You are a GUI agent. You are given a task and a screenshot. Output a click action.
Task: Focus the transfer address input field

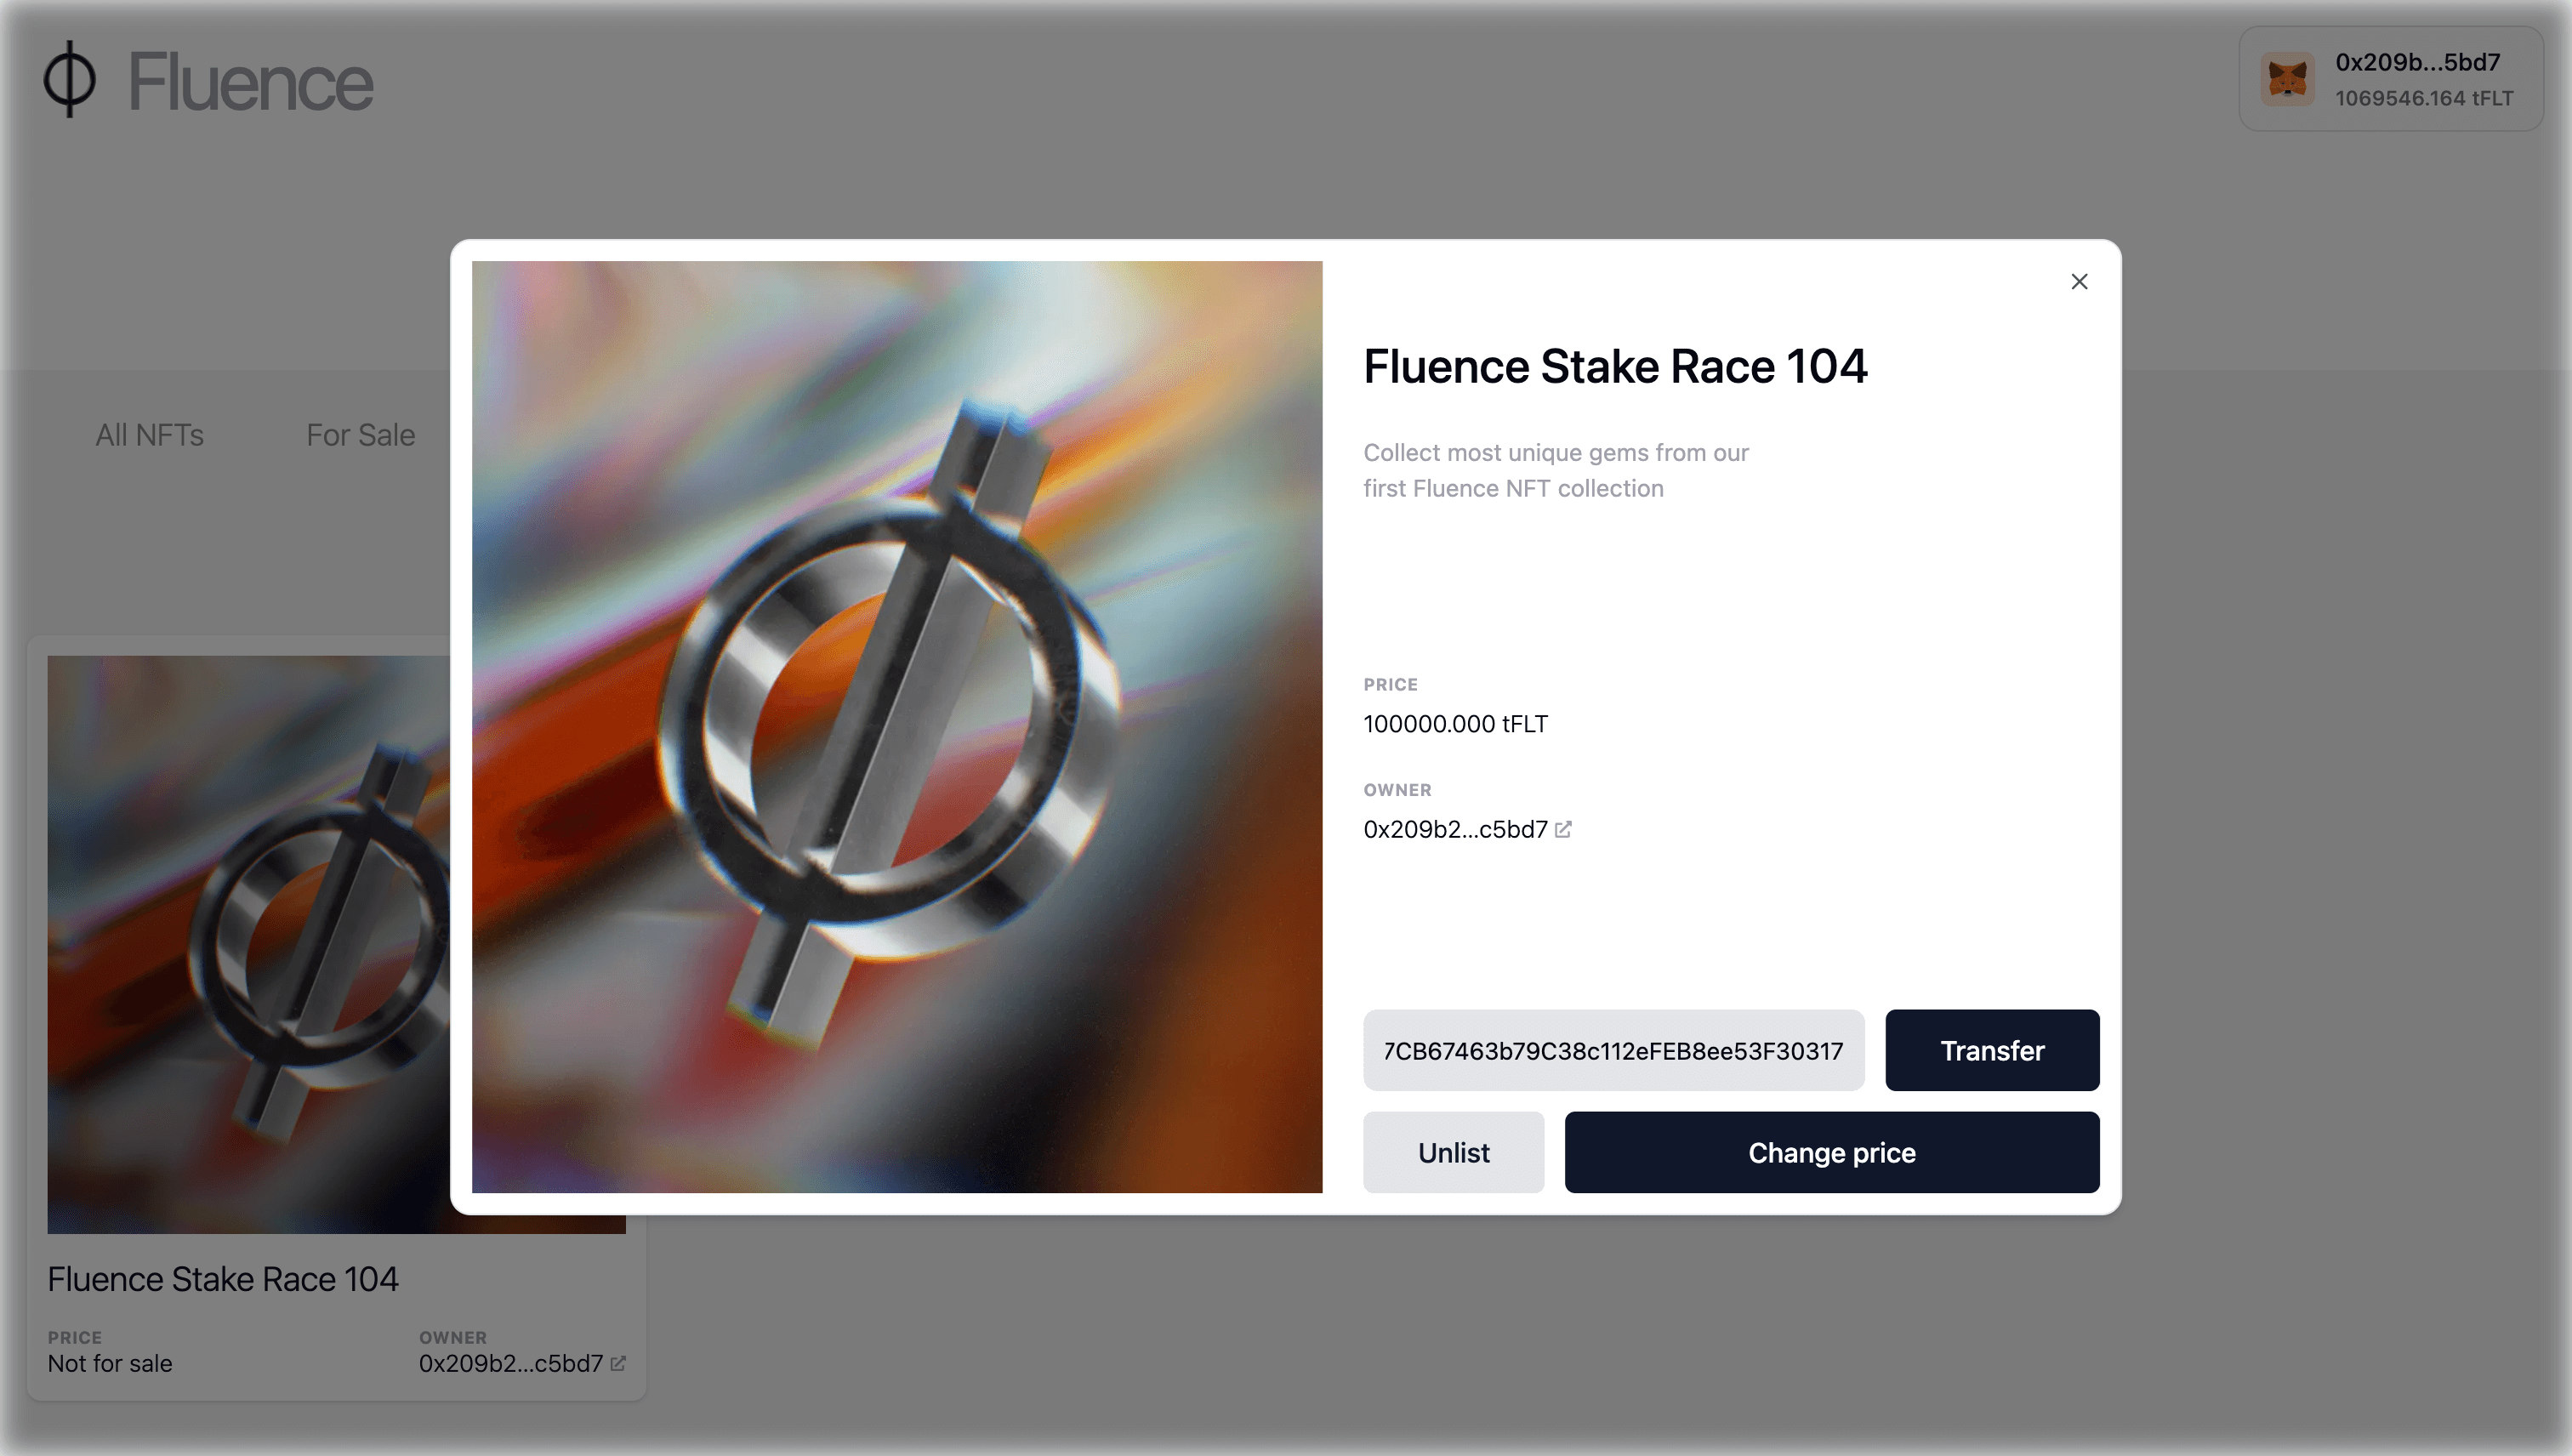coord(1612,1050)
